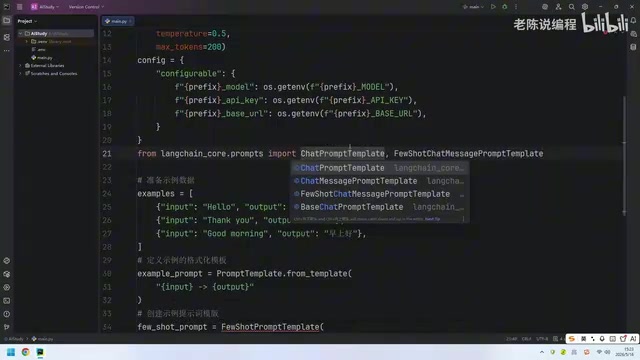The width and height of the screenshot is (640, 360).
Task: Click example_prompt variable on line 30
Action: [x=170, y=273]
